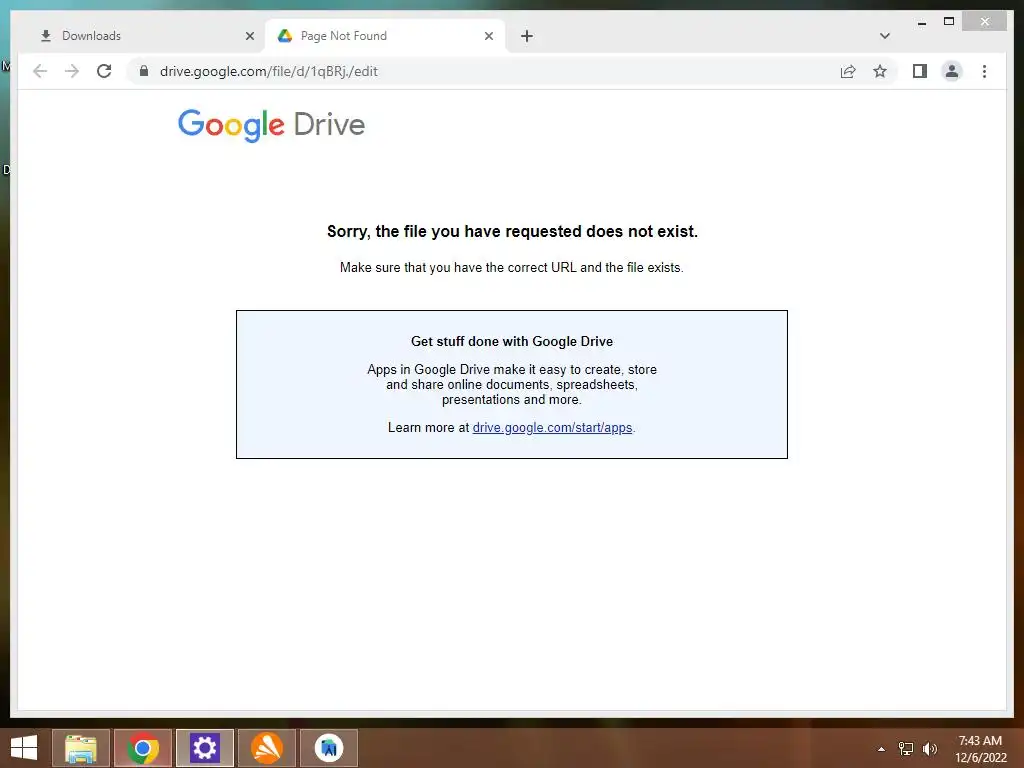
Task: Go forward using the forward arrow
Action: (72, 71)
